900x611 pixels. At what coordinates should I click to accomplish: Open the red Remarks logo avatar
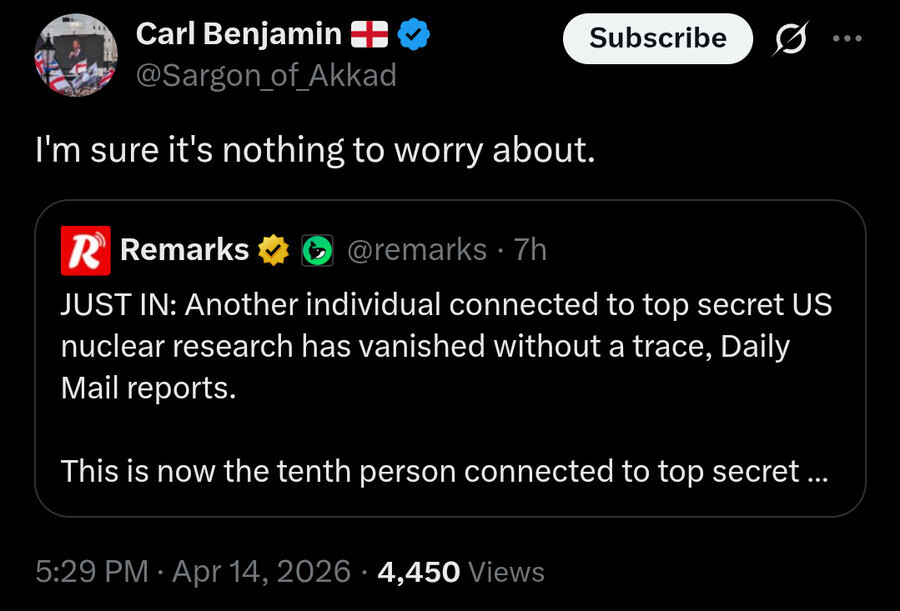tap(86, 250)
